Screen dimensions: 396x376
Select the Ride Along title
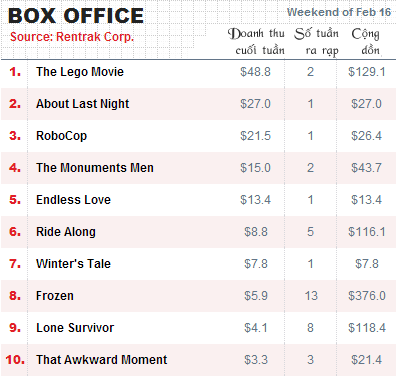(66, 232)
